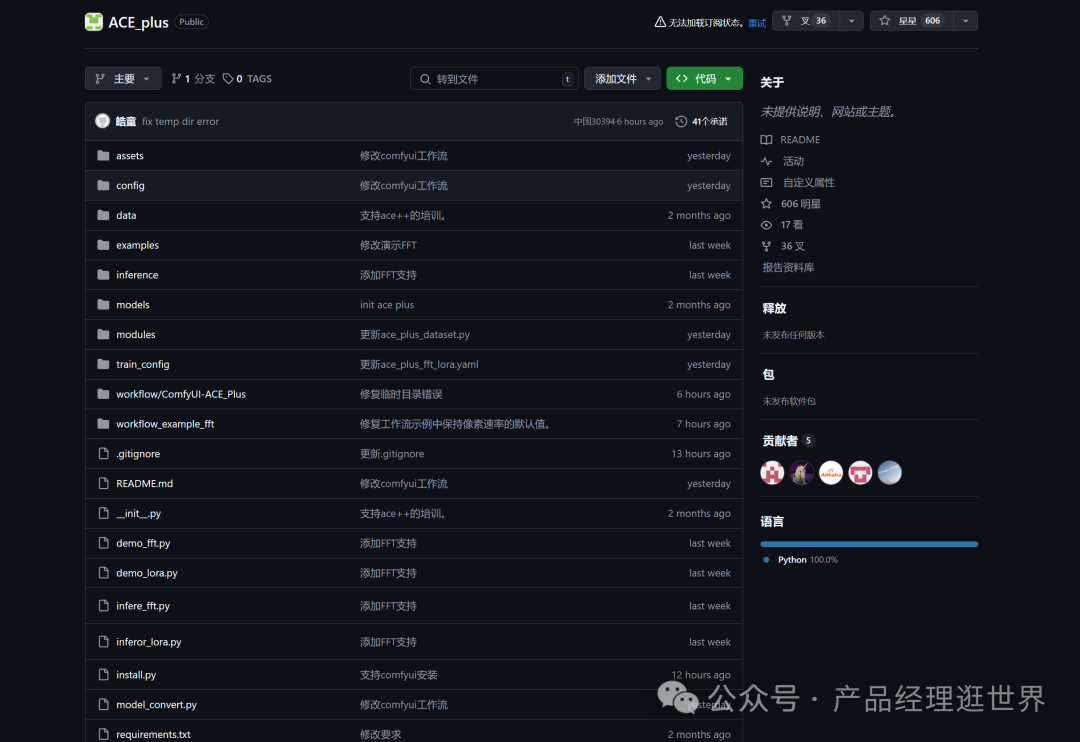Click the Python language bar
1080x742 pixels.
coord(869,544)
